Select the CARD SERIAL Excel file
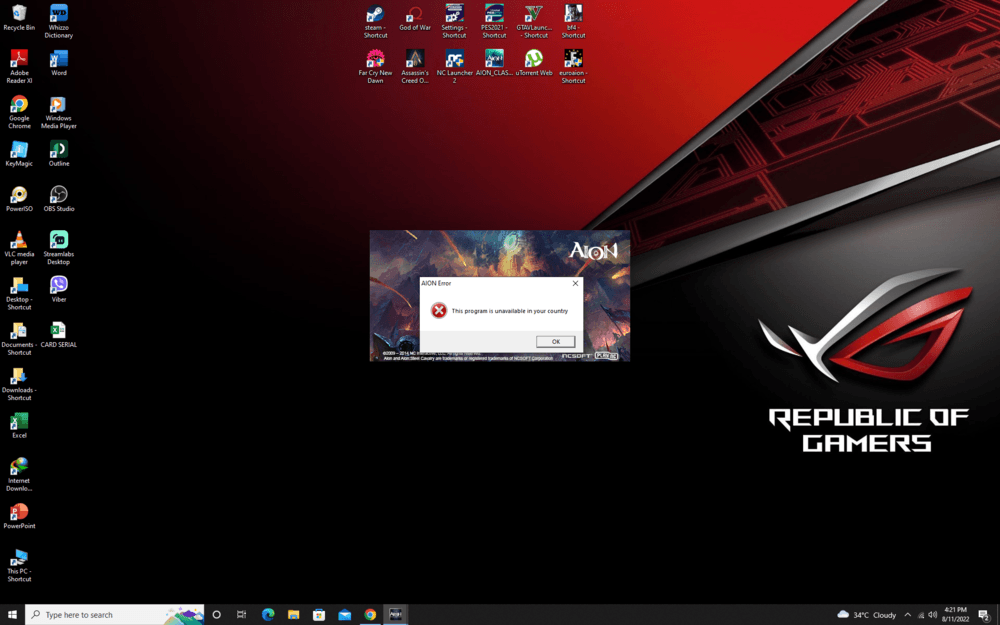1000x625 pixels. coord(59,331)
